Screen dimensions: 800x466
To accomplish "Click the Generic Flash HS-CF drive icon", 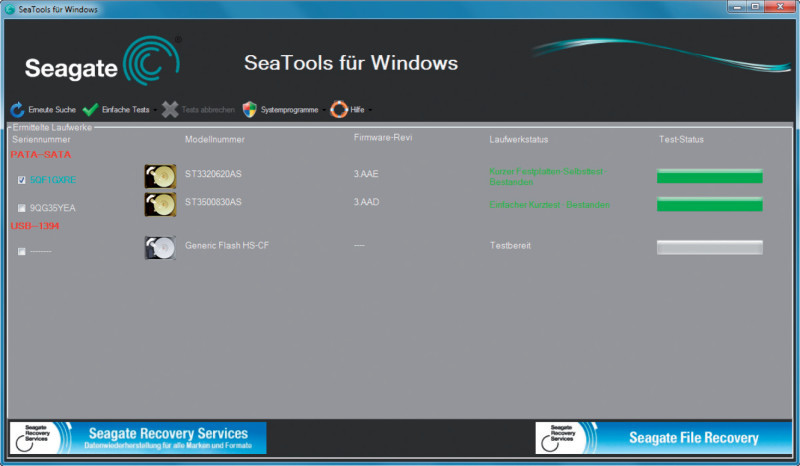I will (x=160, y=248).
